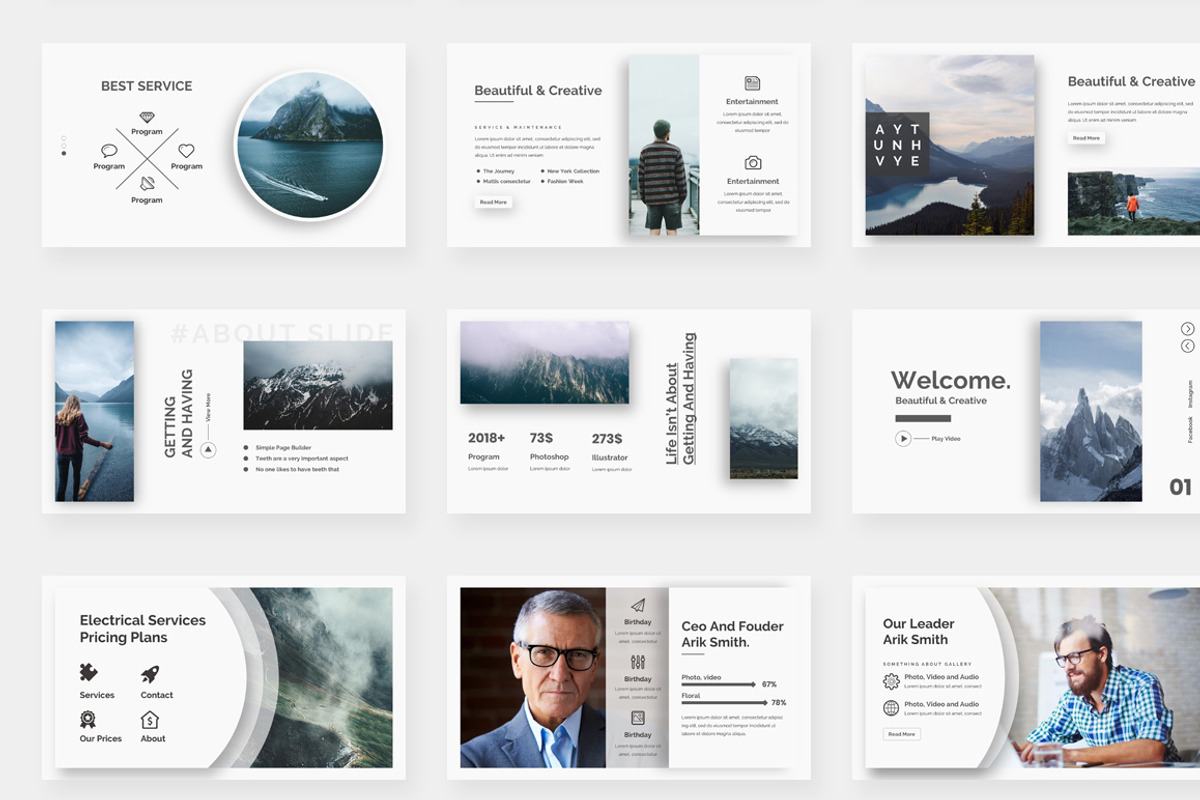Click the Welcome. heading
This screenshot has height=800, width=1200.
click(951, 380)
